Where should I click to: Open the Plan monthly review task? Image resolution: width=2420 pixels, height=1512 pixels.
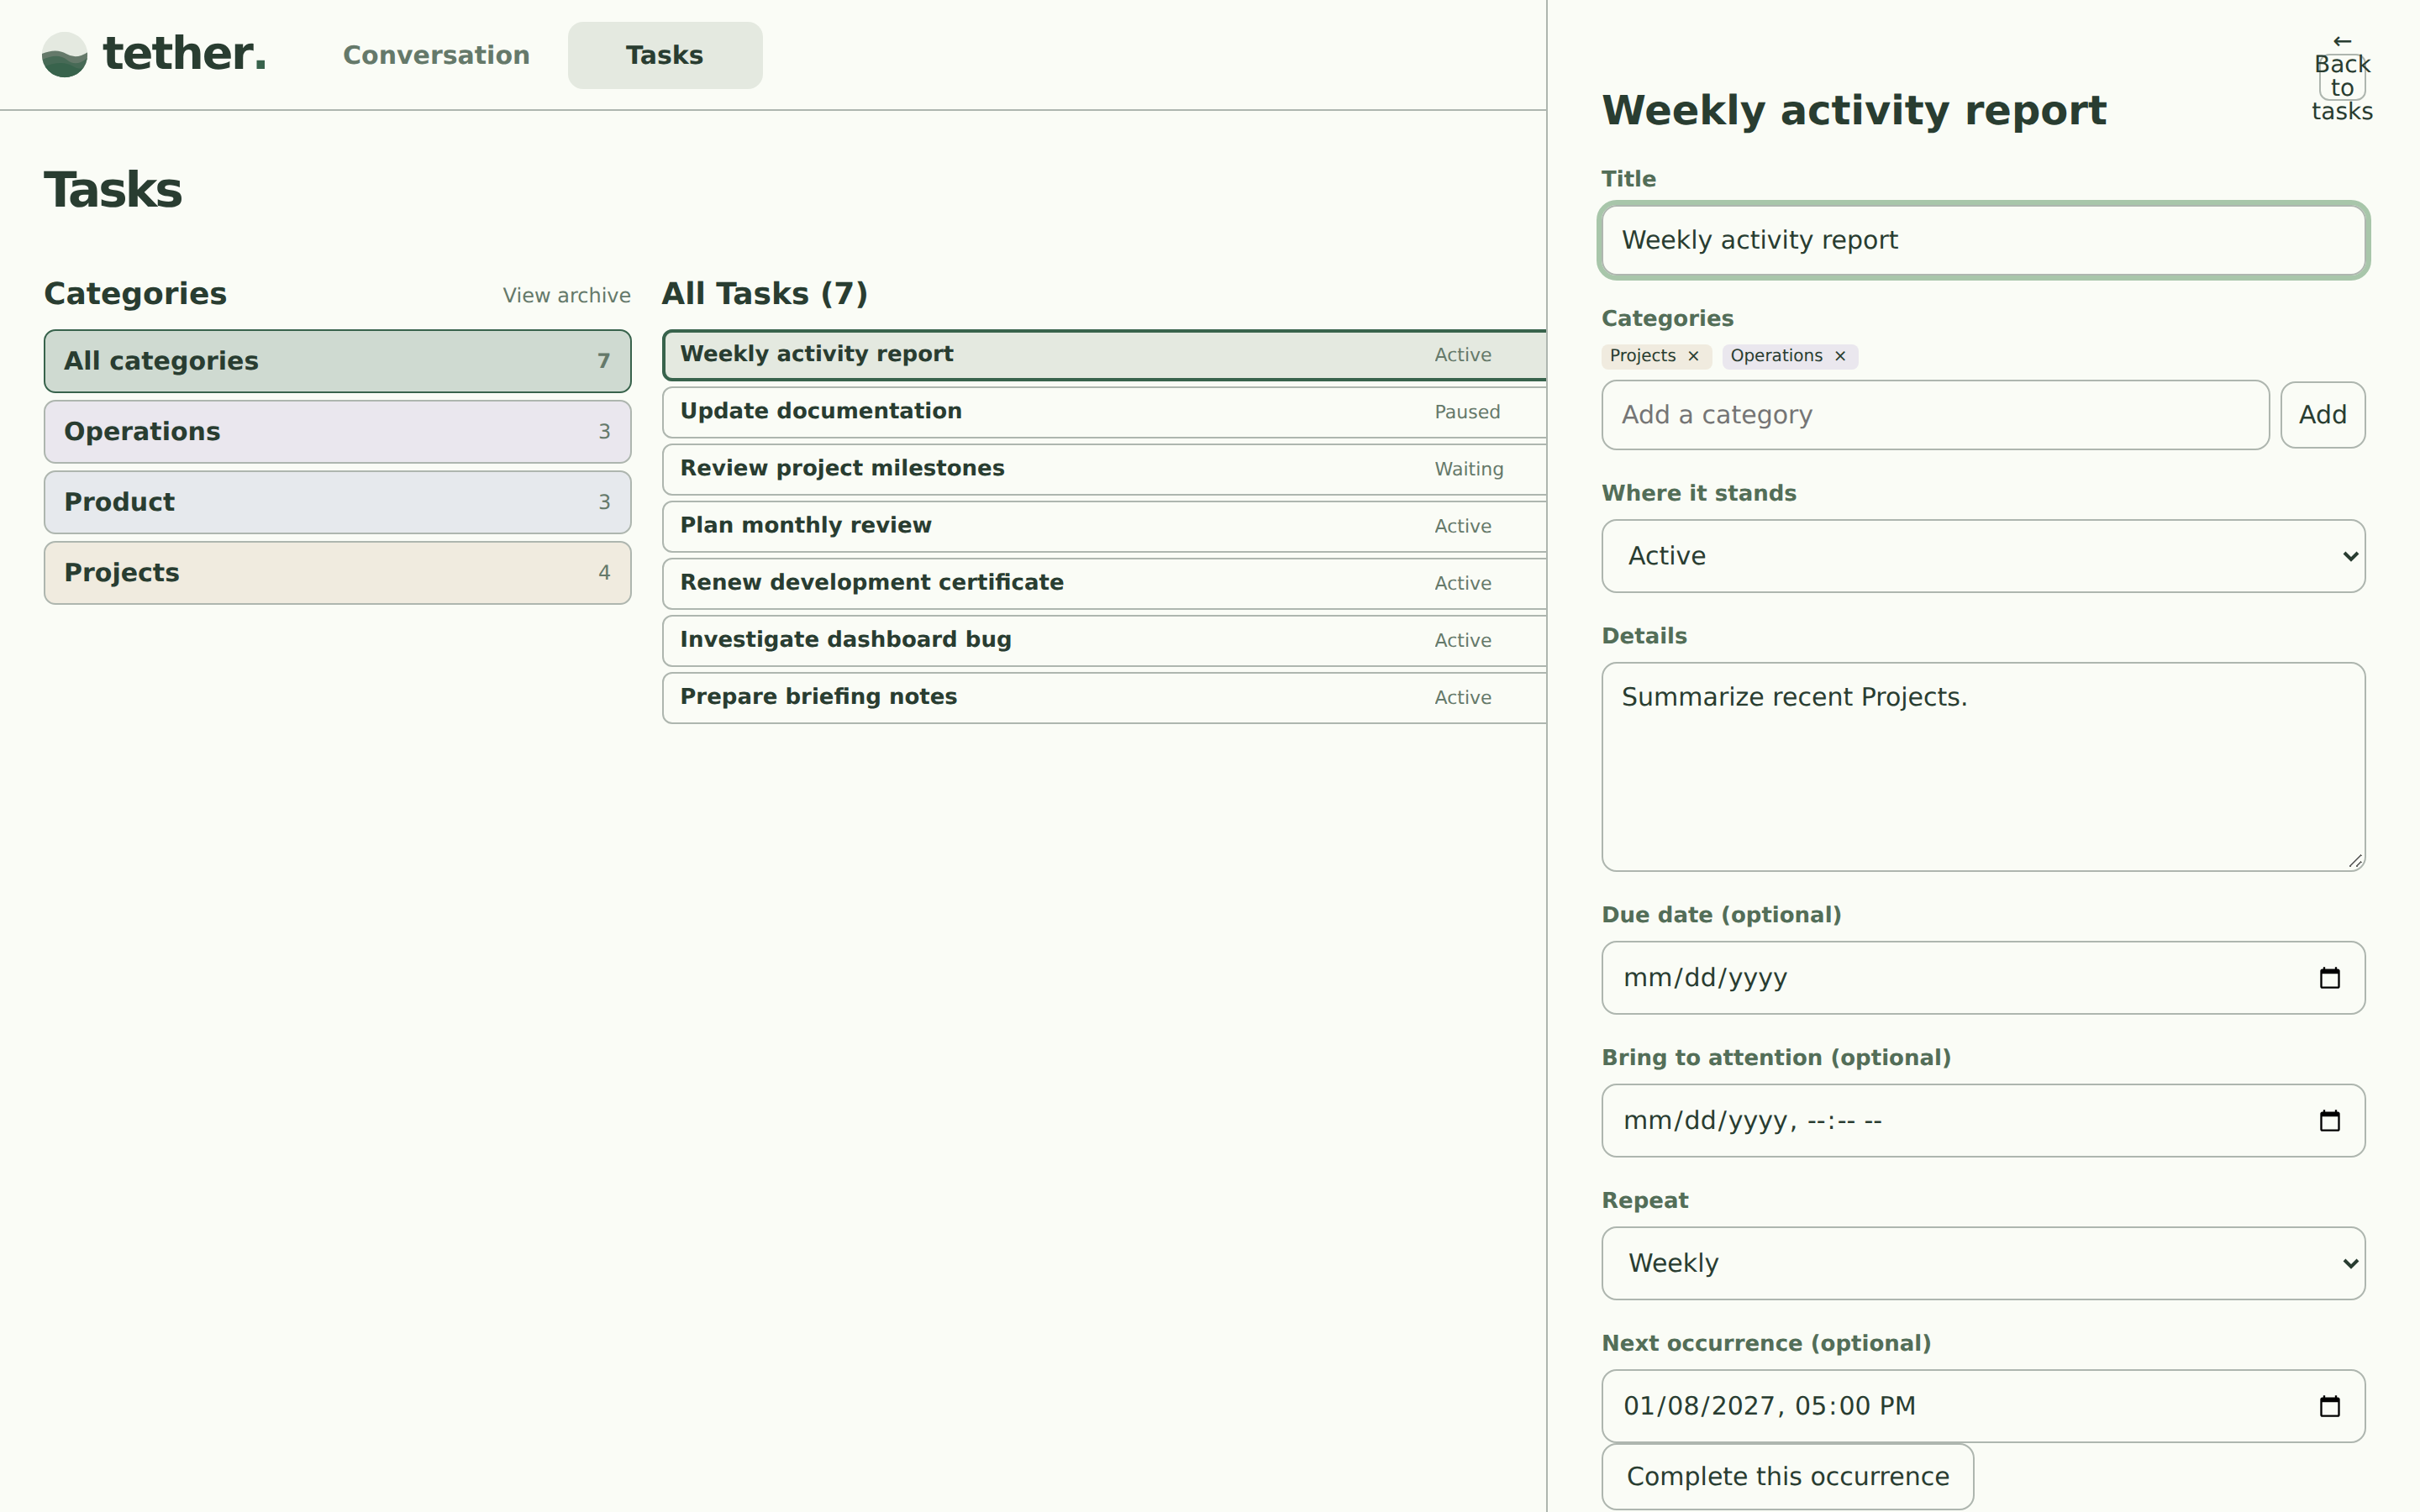tap(1104, 526)
